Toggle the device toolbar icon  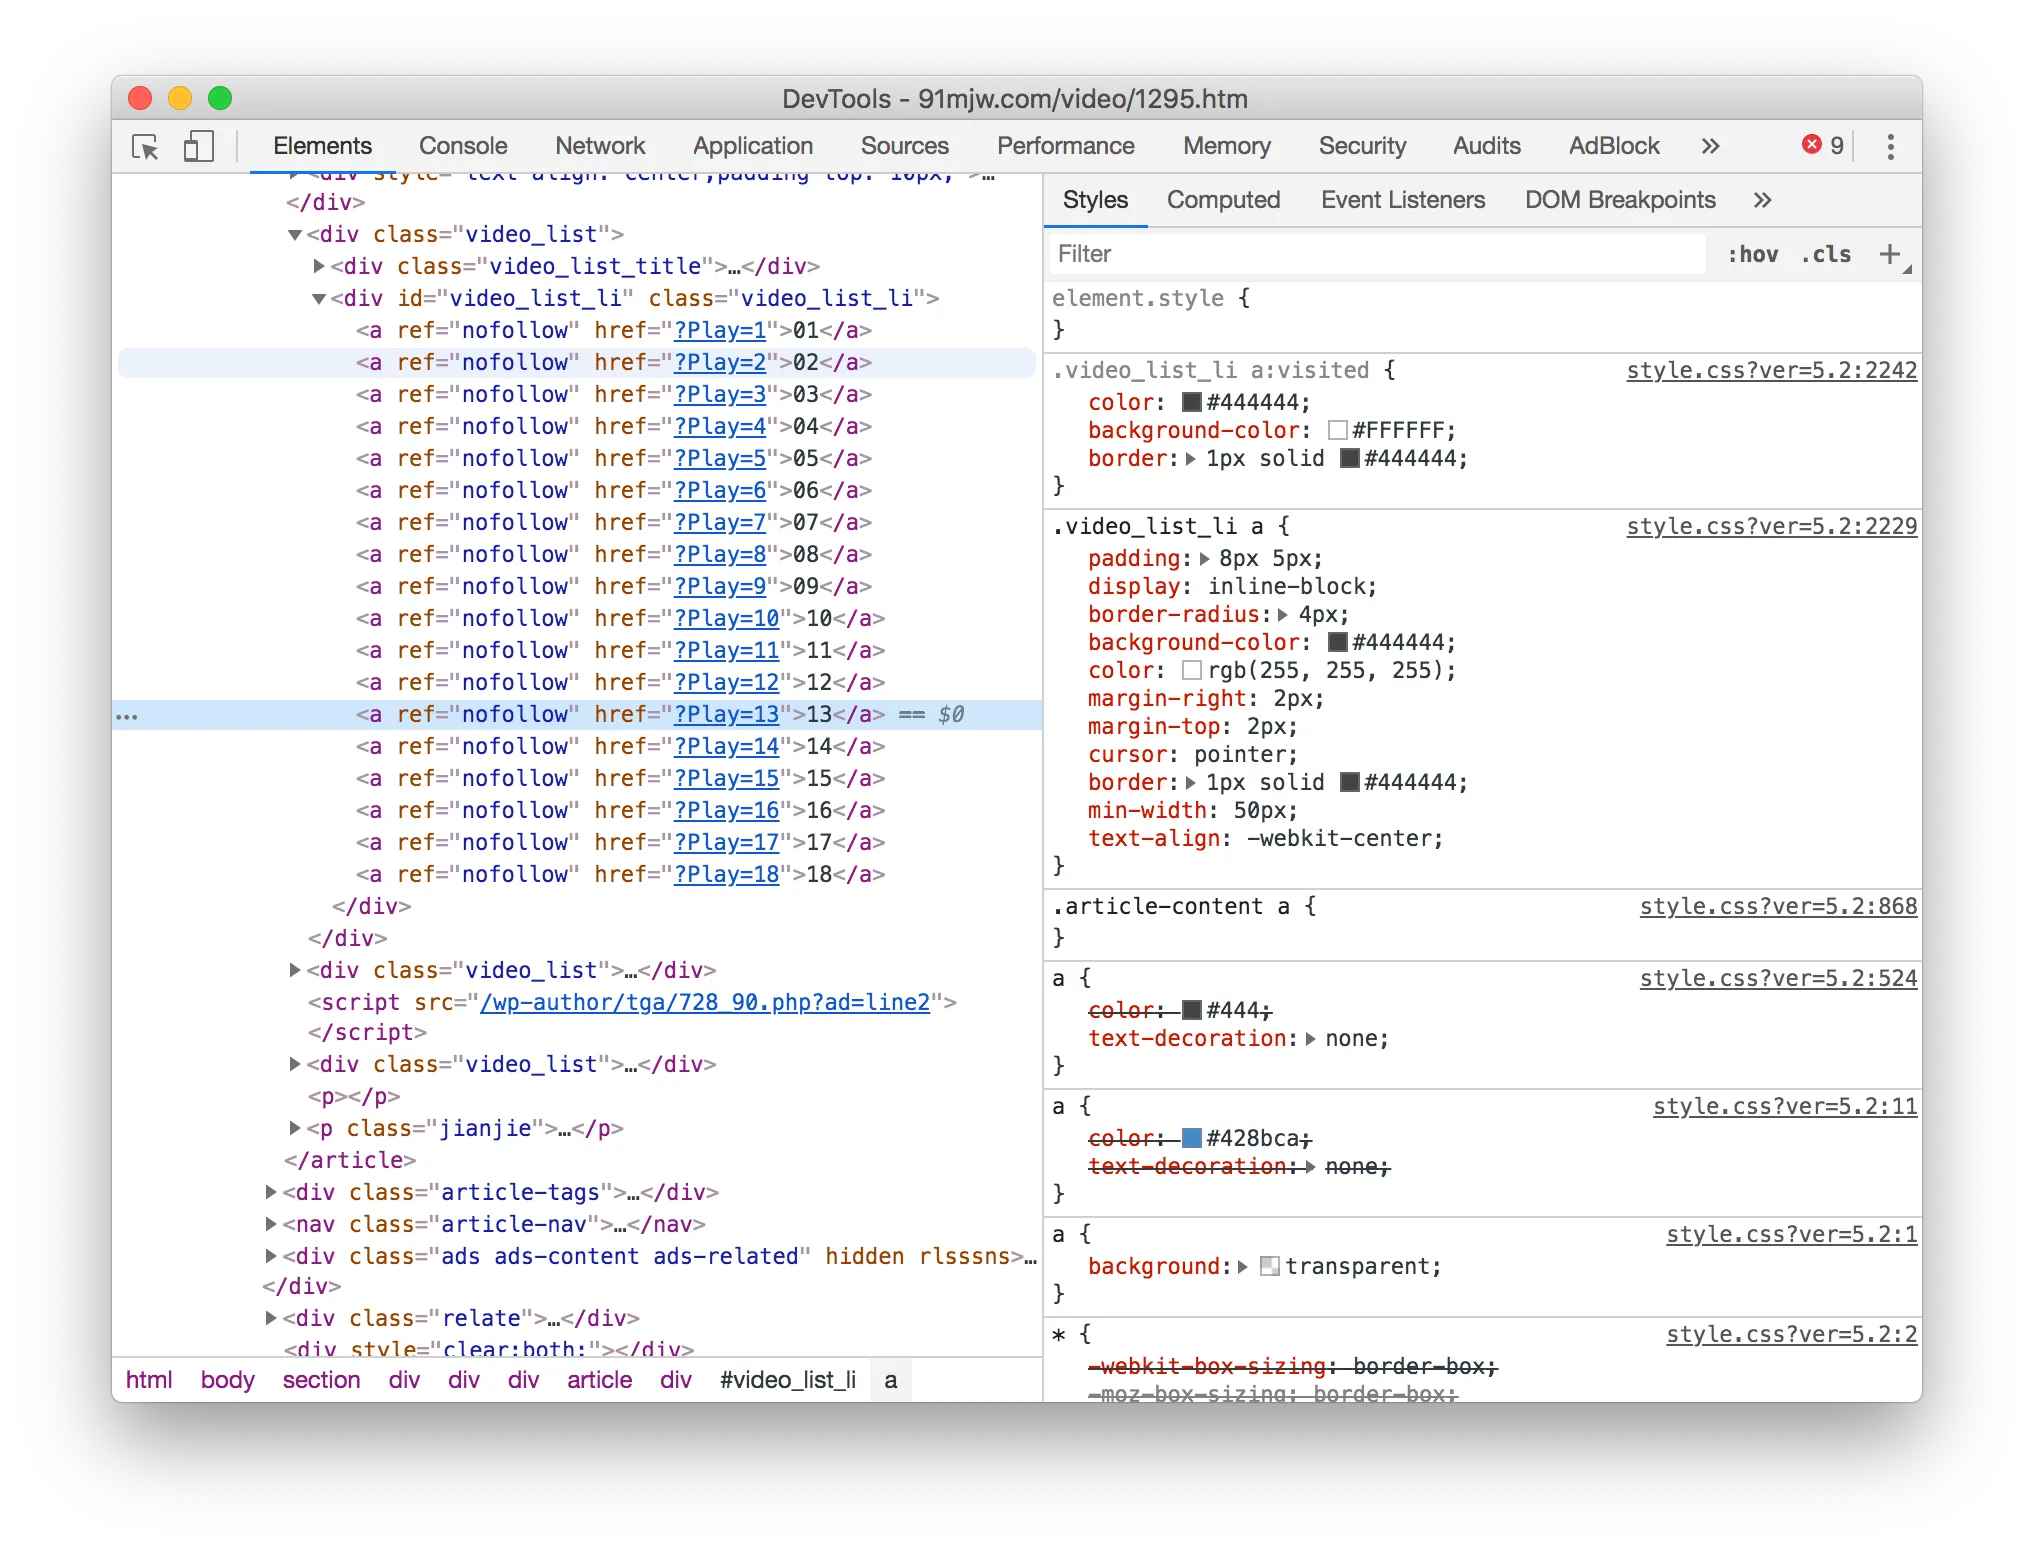[198, 147]
